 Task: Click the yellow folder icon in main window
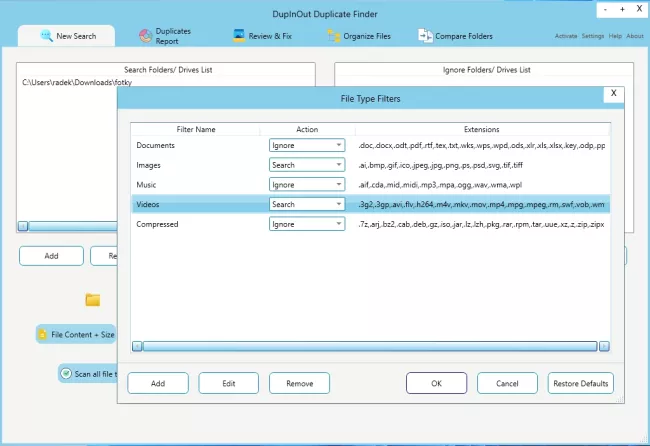93,299
